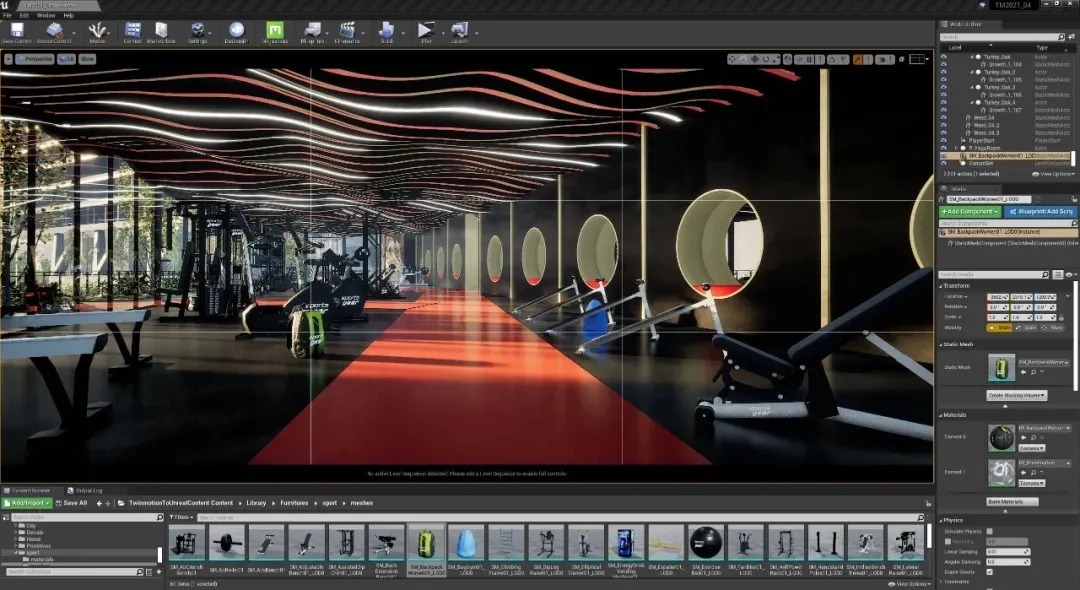The height and width of the screenshot is (590, 1080).
Task: Click Blueprint/Add Script button
Action: (1041, 211)
